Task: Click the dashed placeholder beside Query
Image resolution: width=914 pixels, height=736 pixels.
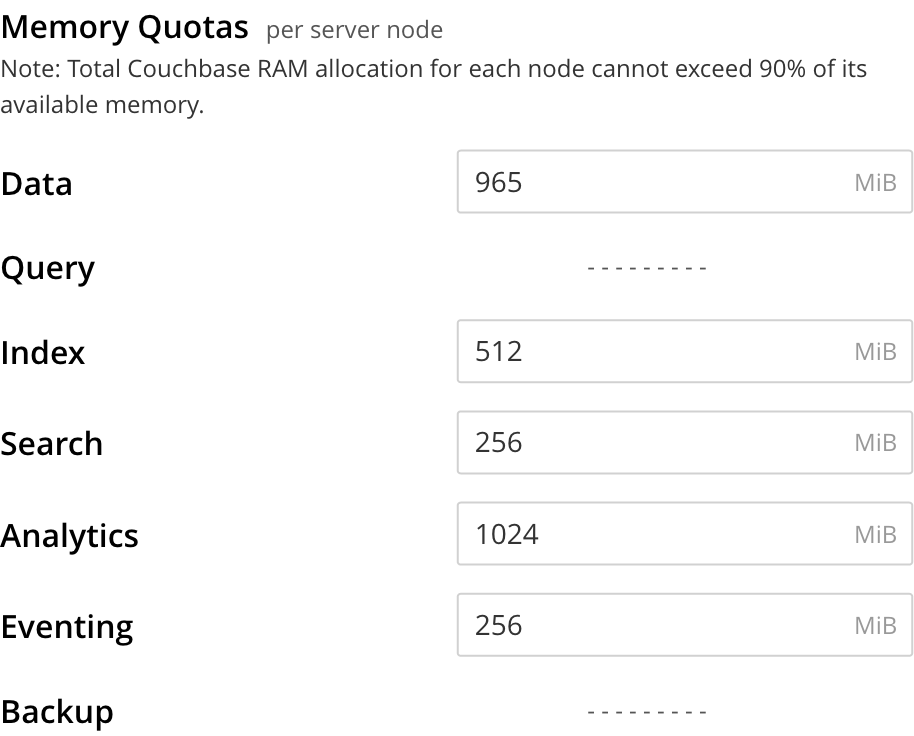Action: pyautogui.click(x=647, y=268)
